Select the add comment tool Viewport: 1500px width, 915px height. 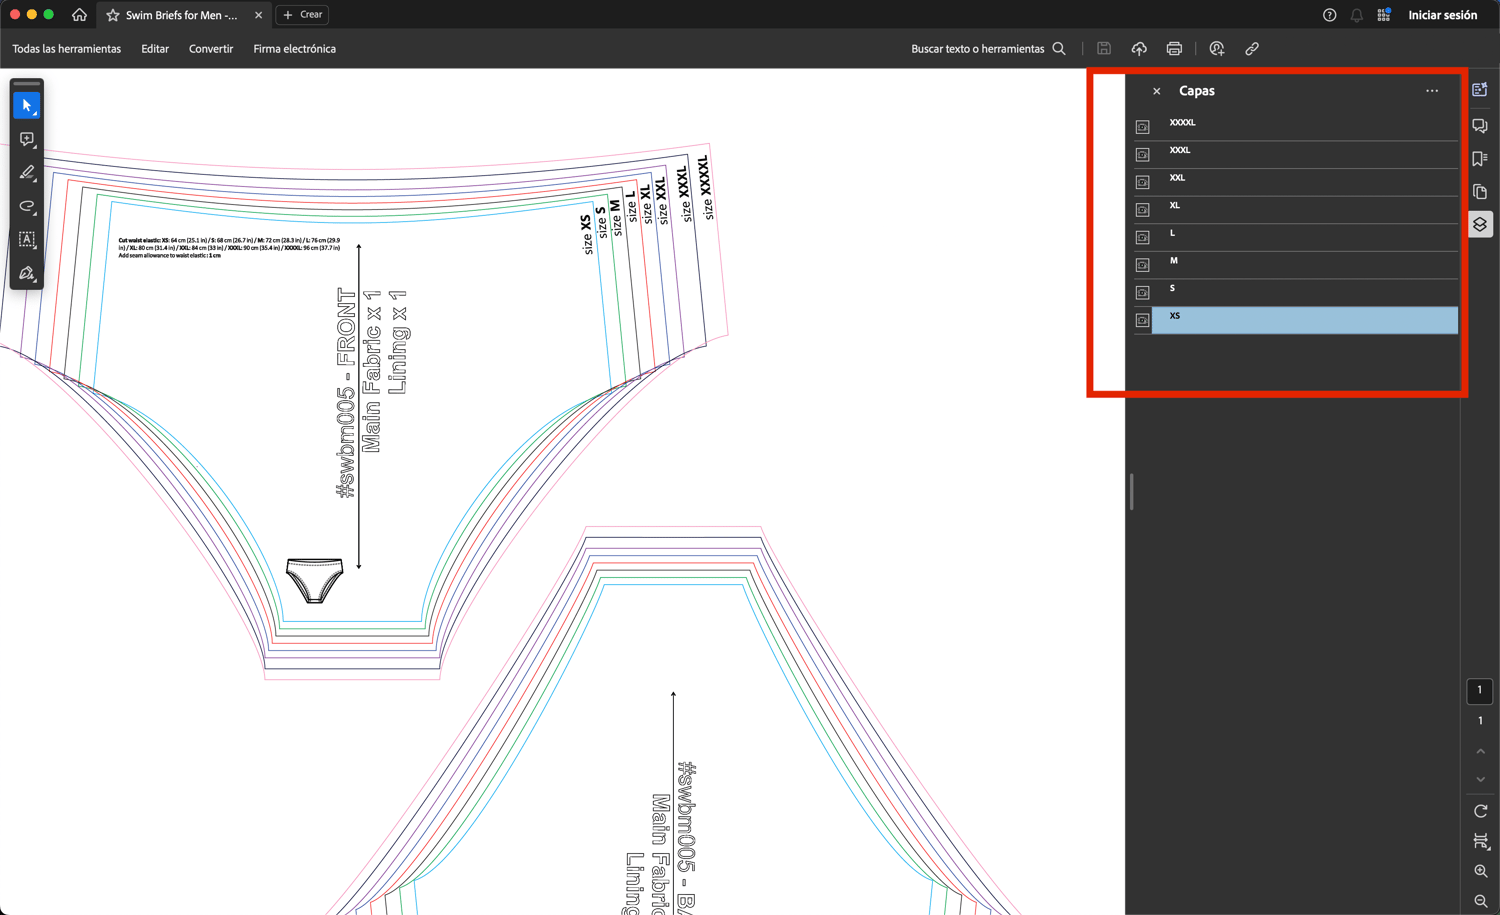tap(27, 139)
